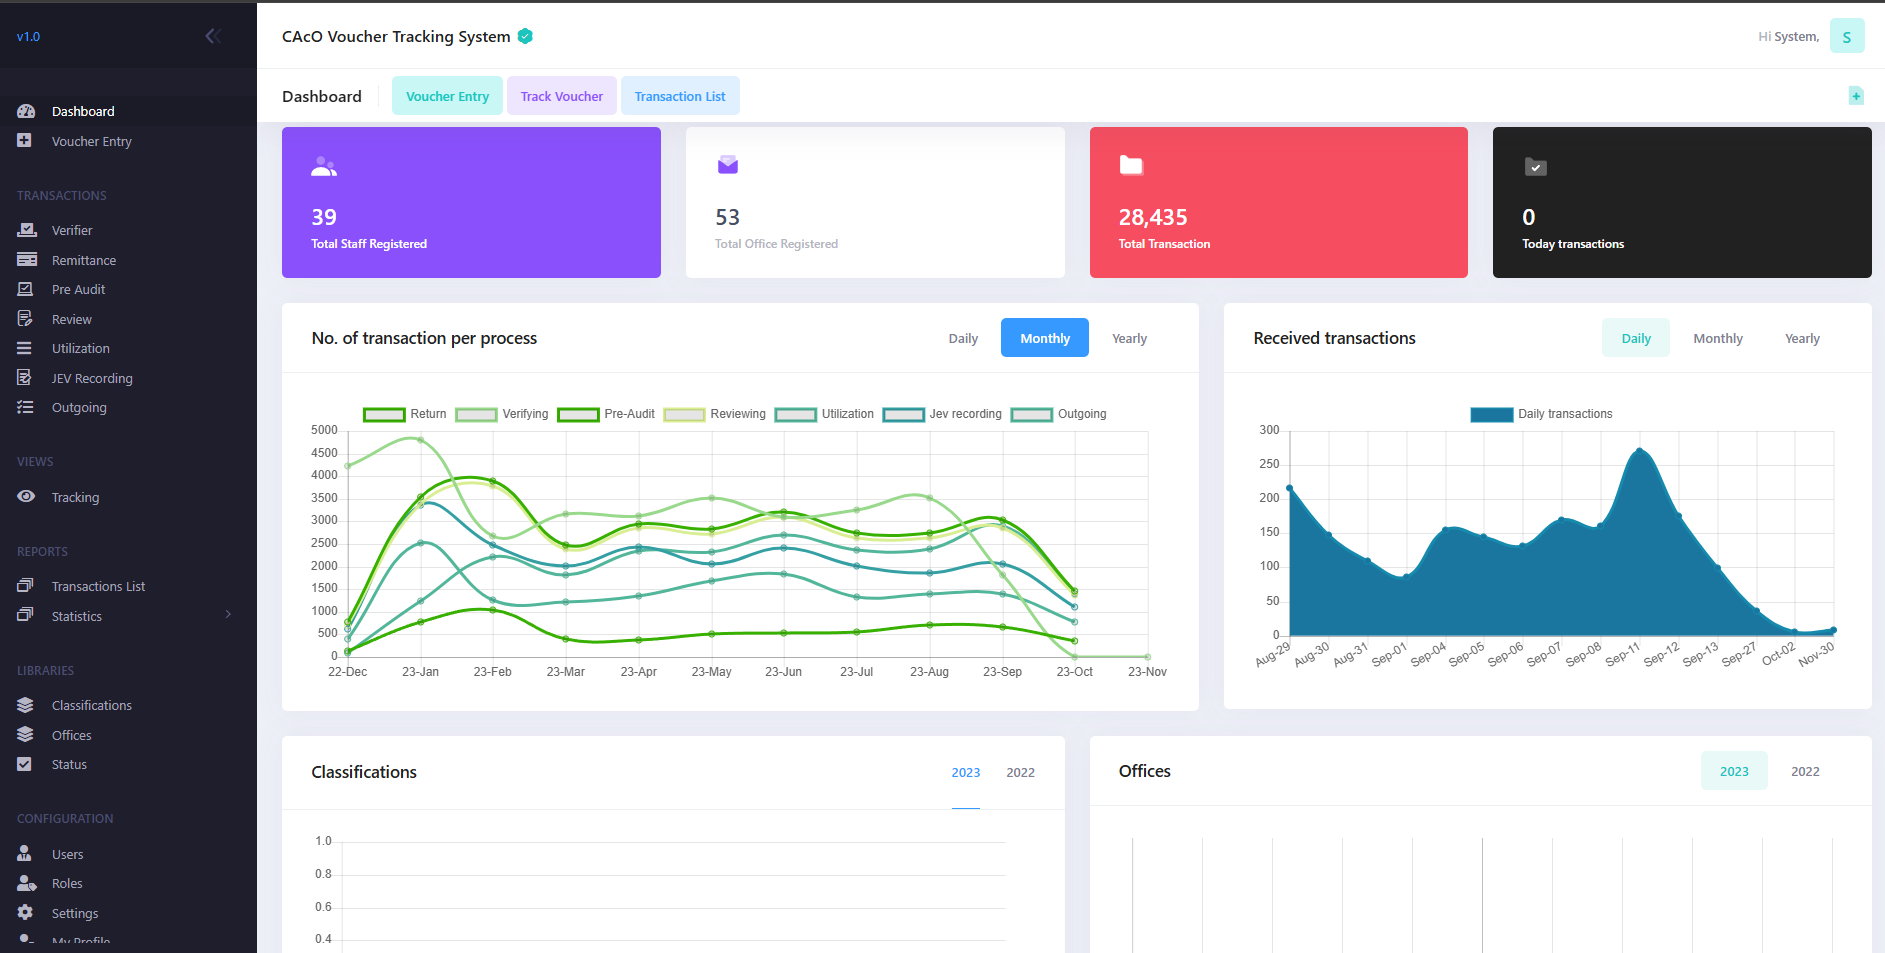Click the Settings gear icon
This screenshot has height=953, width=1885.
tap(26, 913)
